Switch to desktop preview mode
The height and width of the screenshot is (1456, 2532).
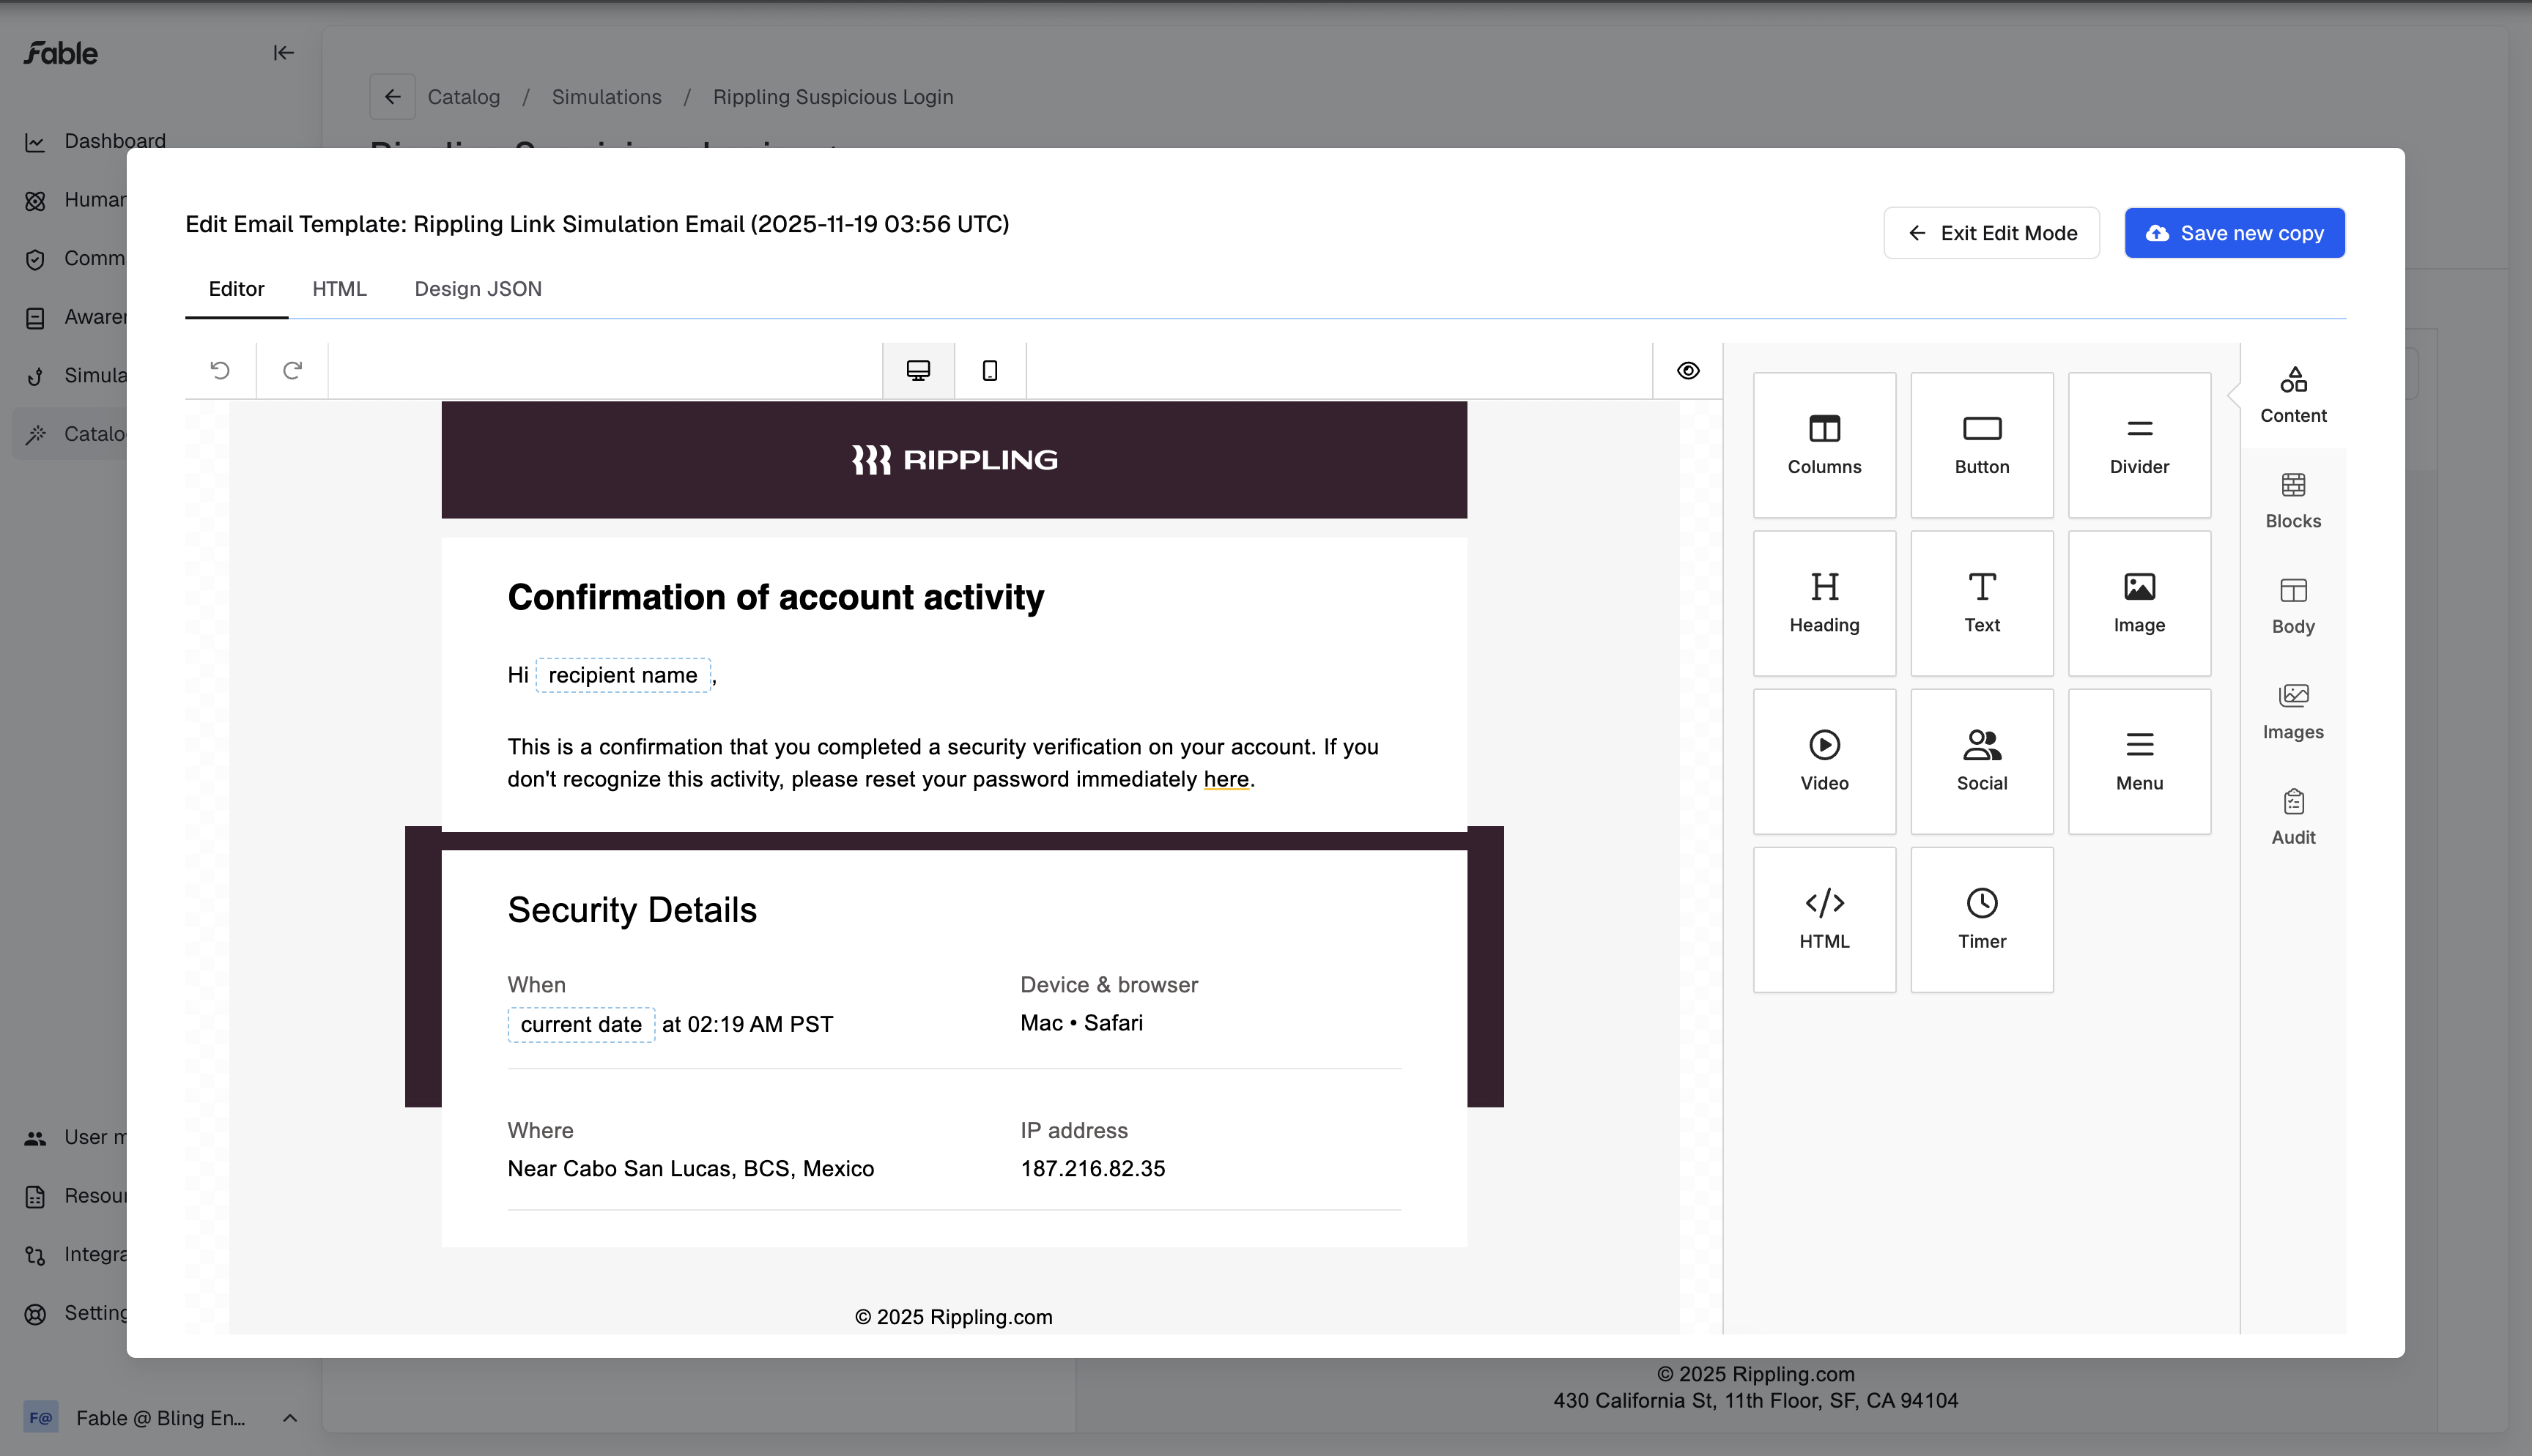click(x=918, y=371)
